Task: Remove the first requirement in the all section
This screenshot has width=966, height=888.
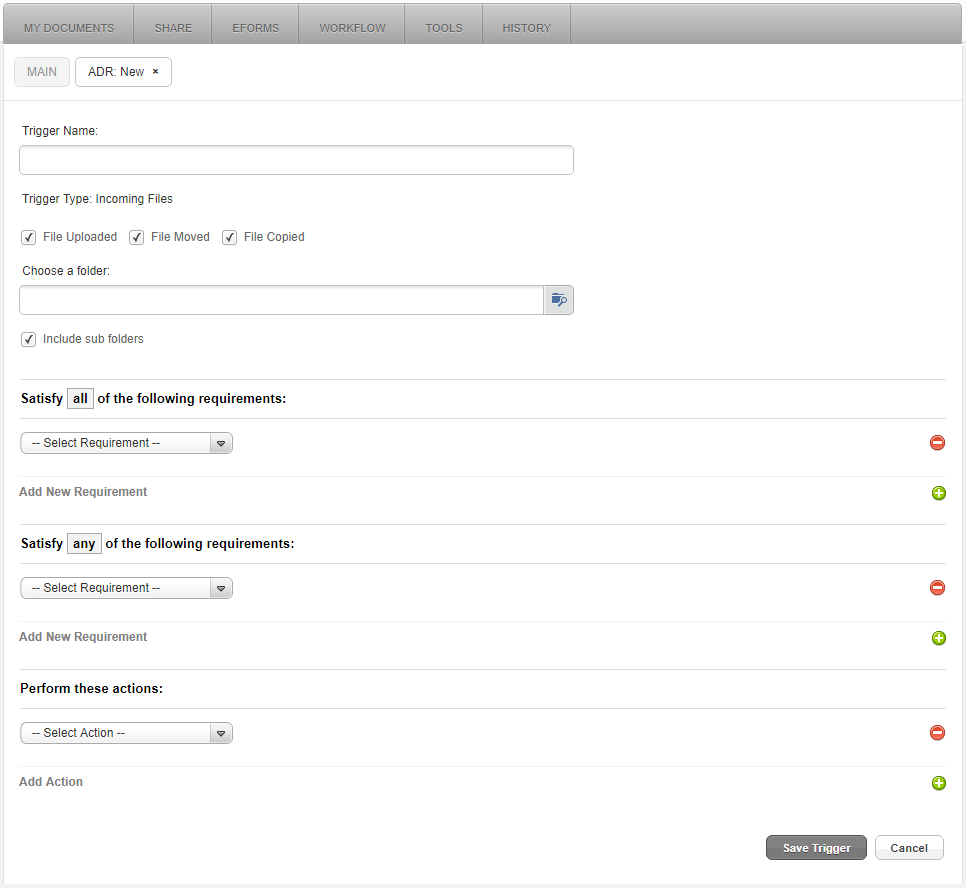Action: 937,442
